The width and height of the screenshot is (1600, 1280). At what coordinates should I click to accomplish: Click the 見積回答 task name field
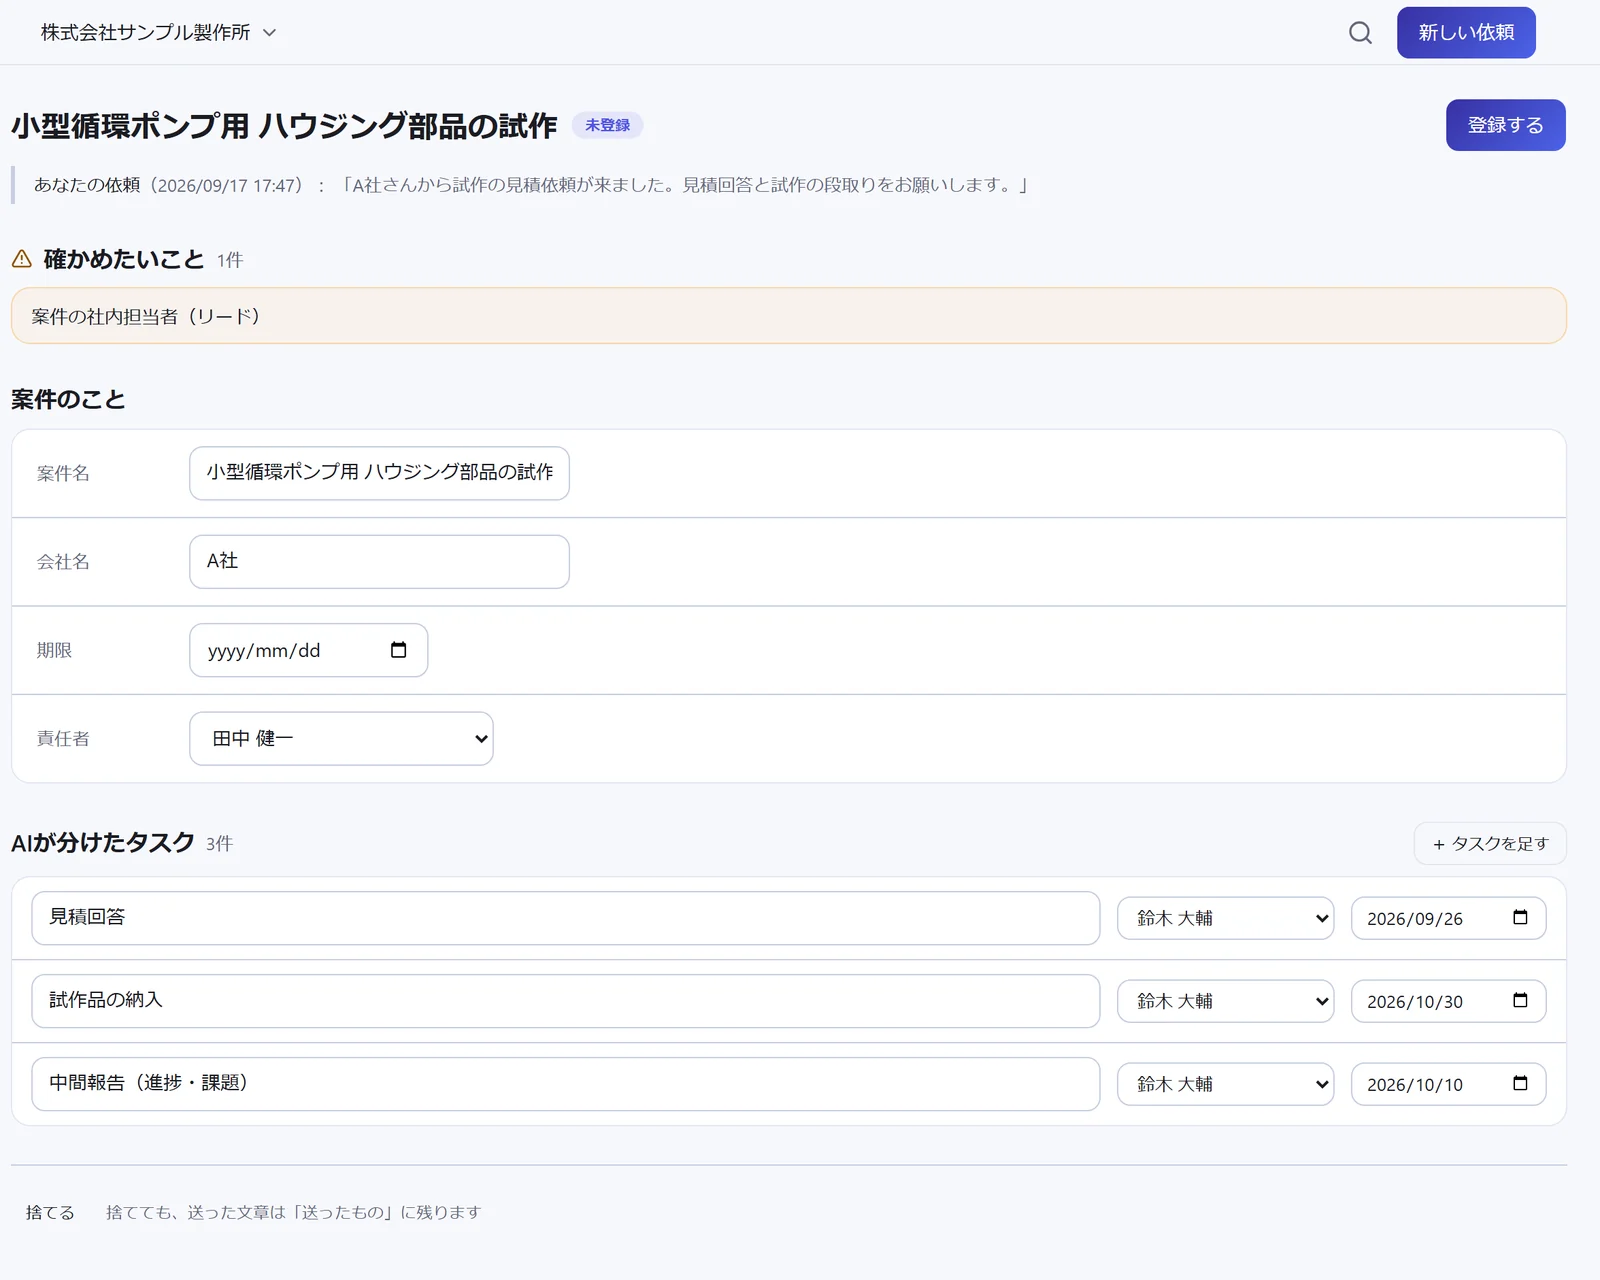click(x=565, y=918)
